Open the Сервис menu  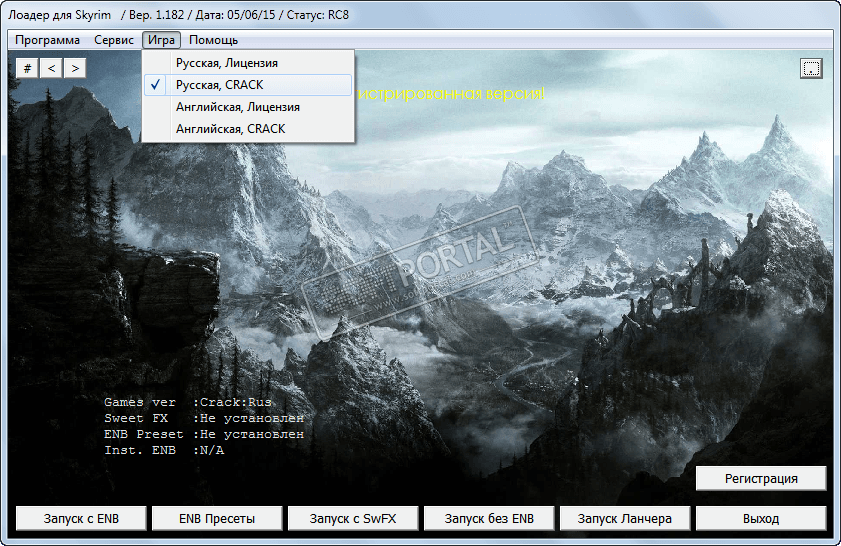(114, 40)
